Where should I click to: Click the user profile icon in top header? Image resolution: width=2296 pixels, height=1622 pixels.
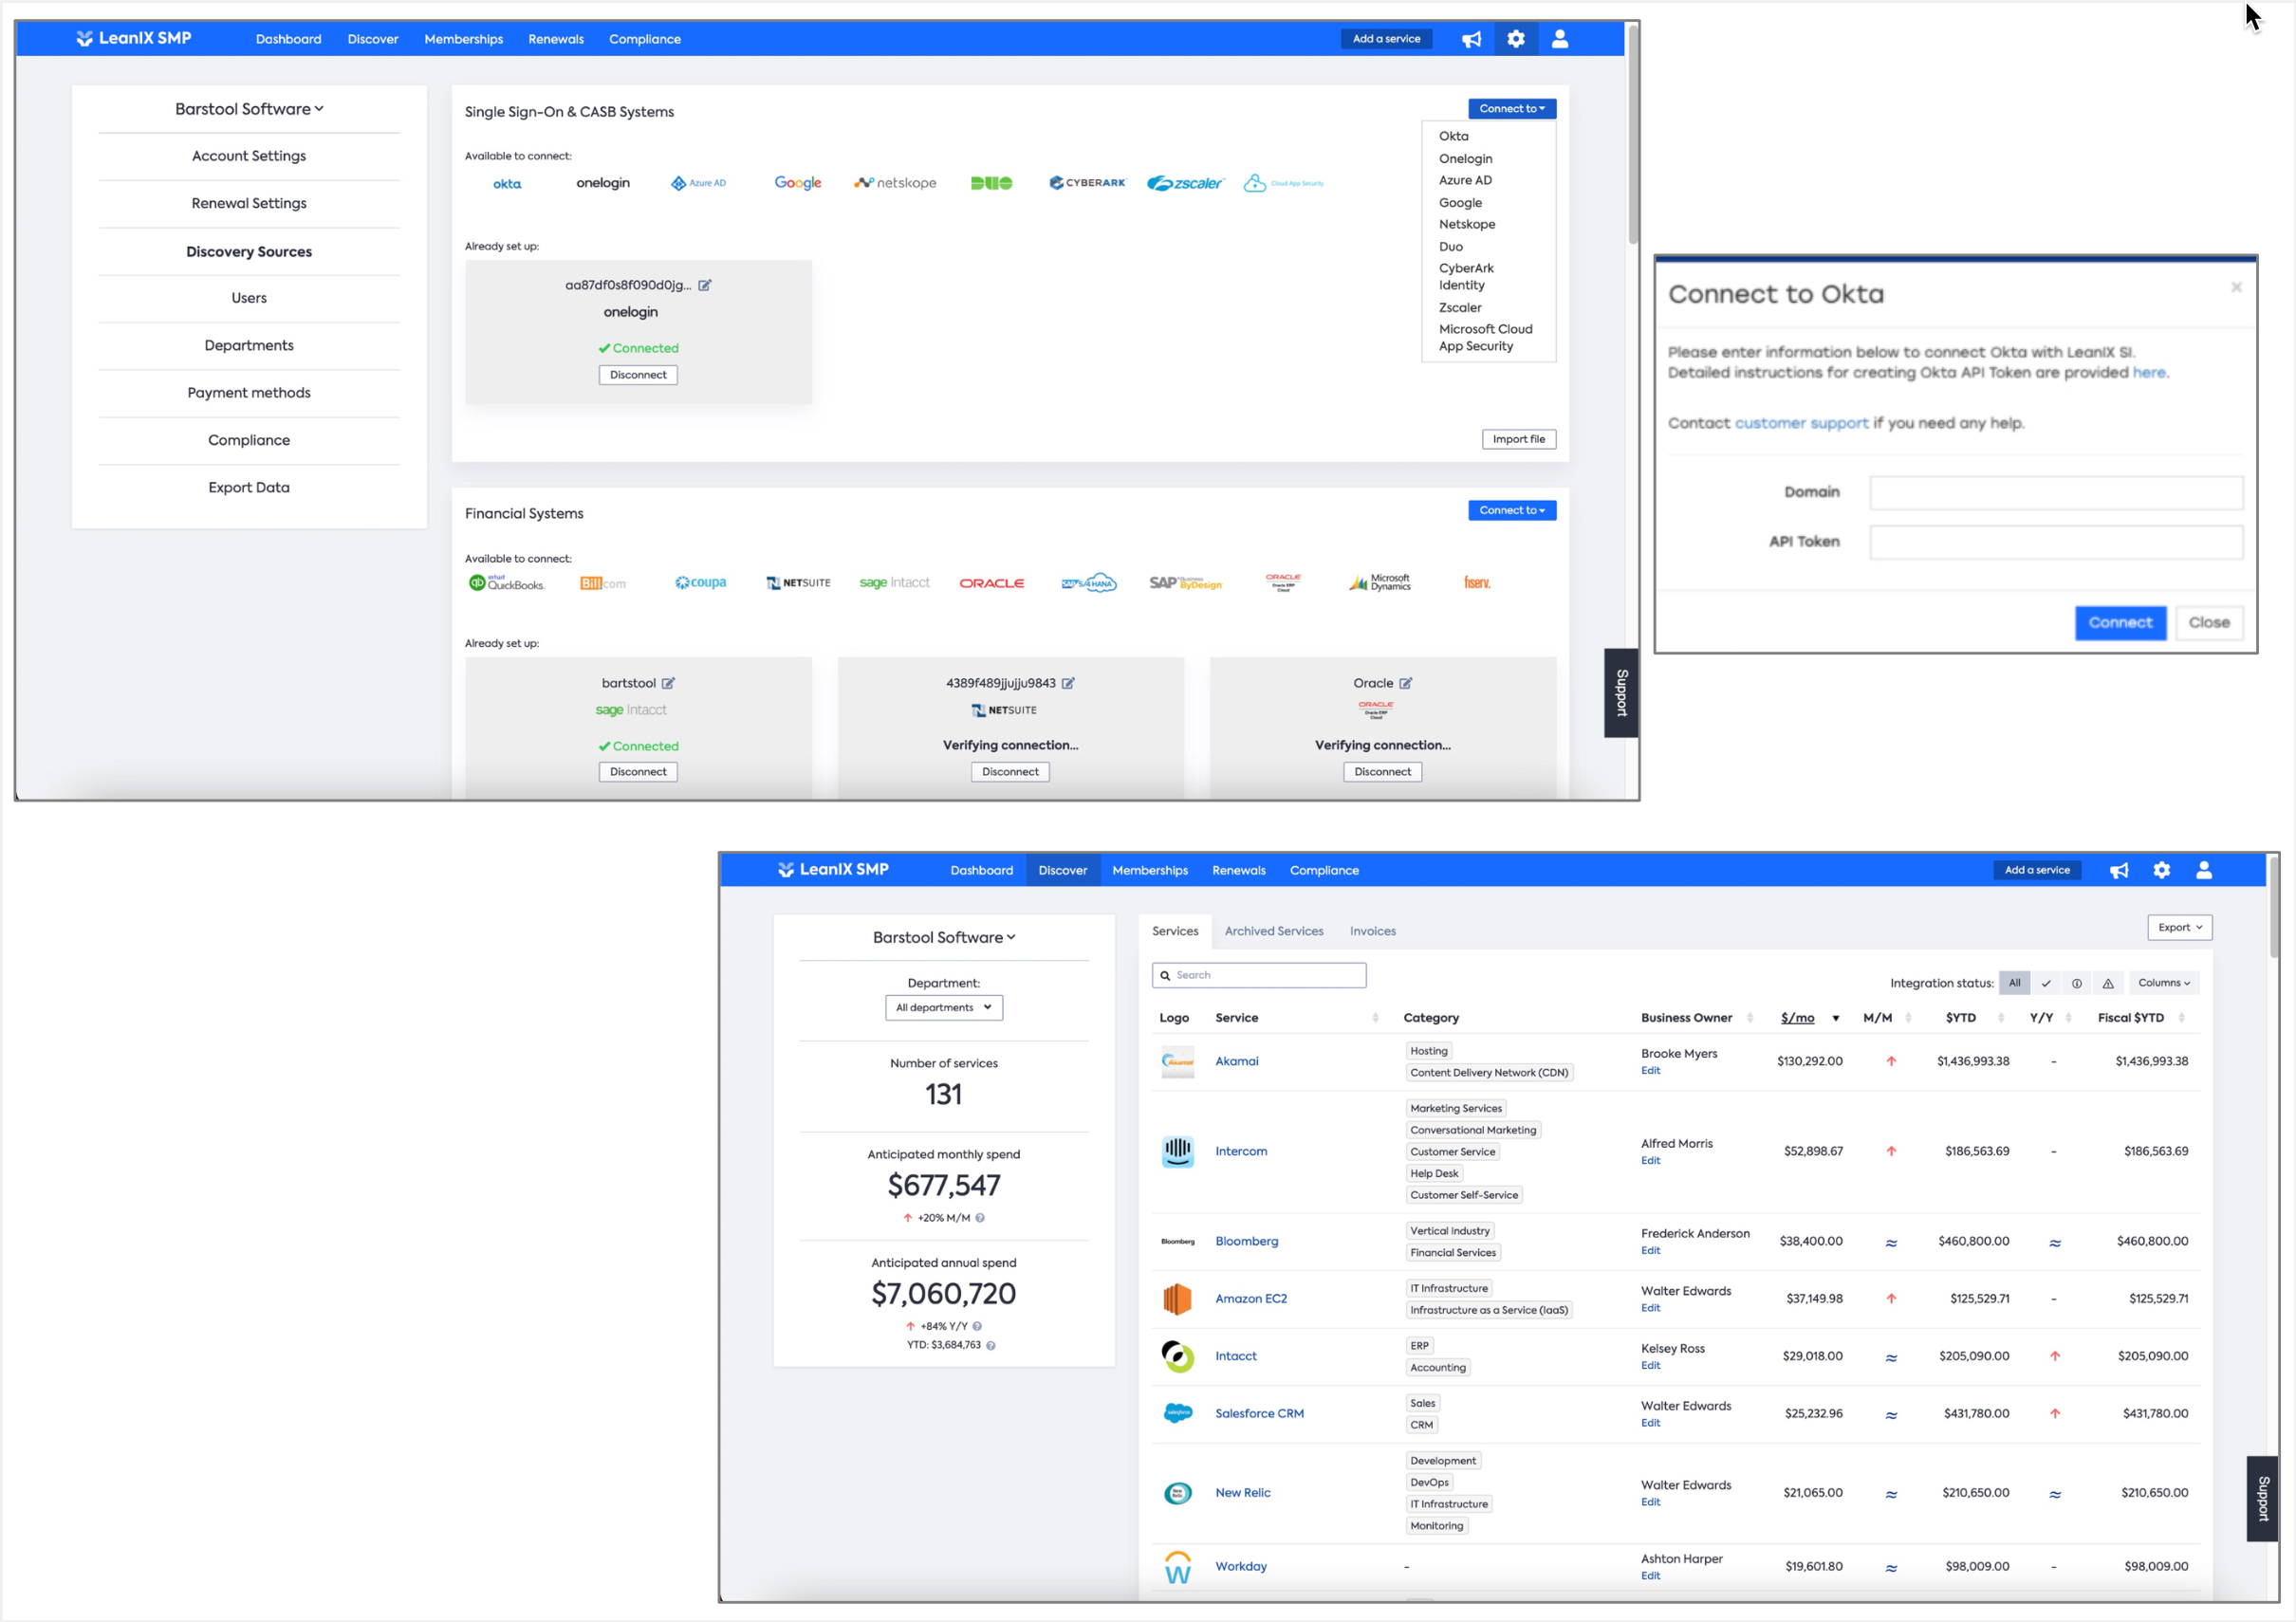coord(1559,39)
